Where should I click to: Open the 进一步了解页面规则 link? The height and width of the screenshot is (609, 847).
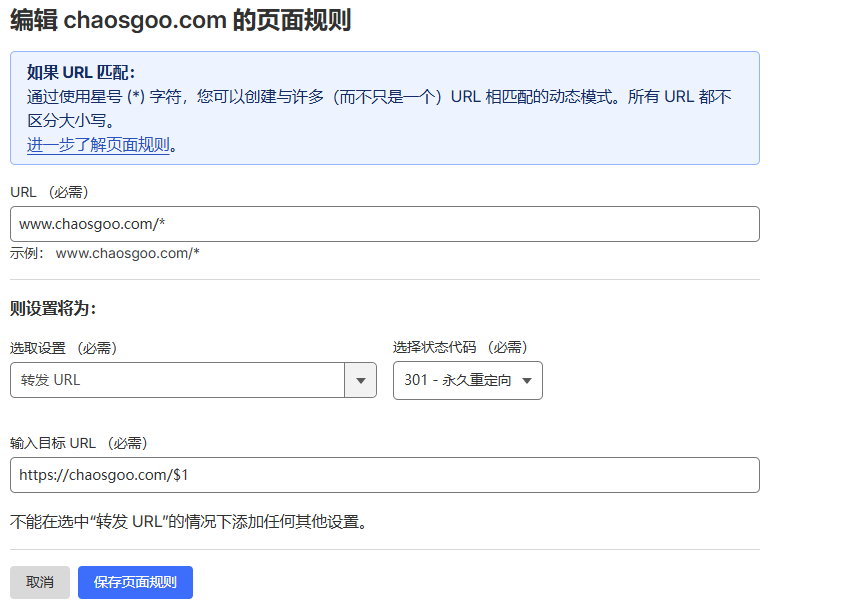(x=98, y=145)
